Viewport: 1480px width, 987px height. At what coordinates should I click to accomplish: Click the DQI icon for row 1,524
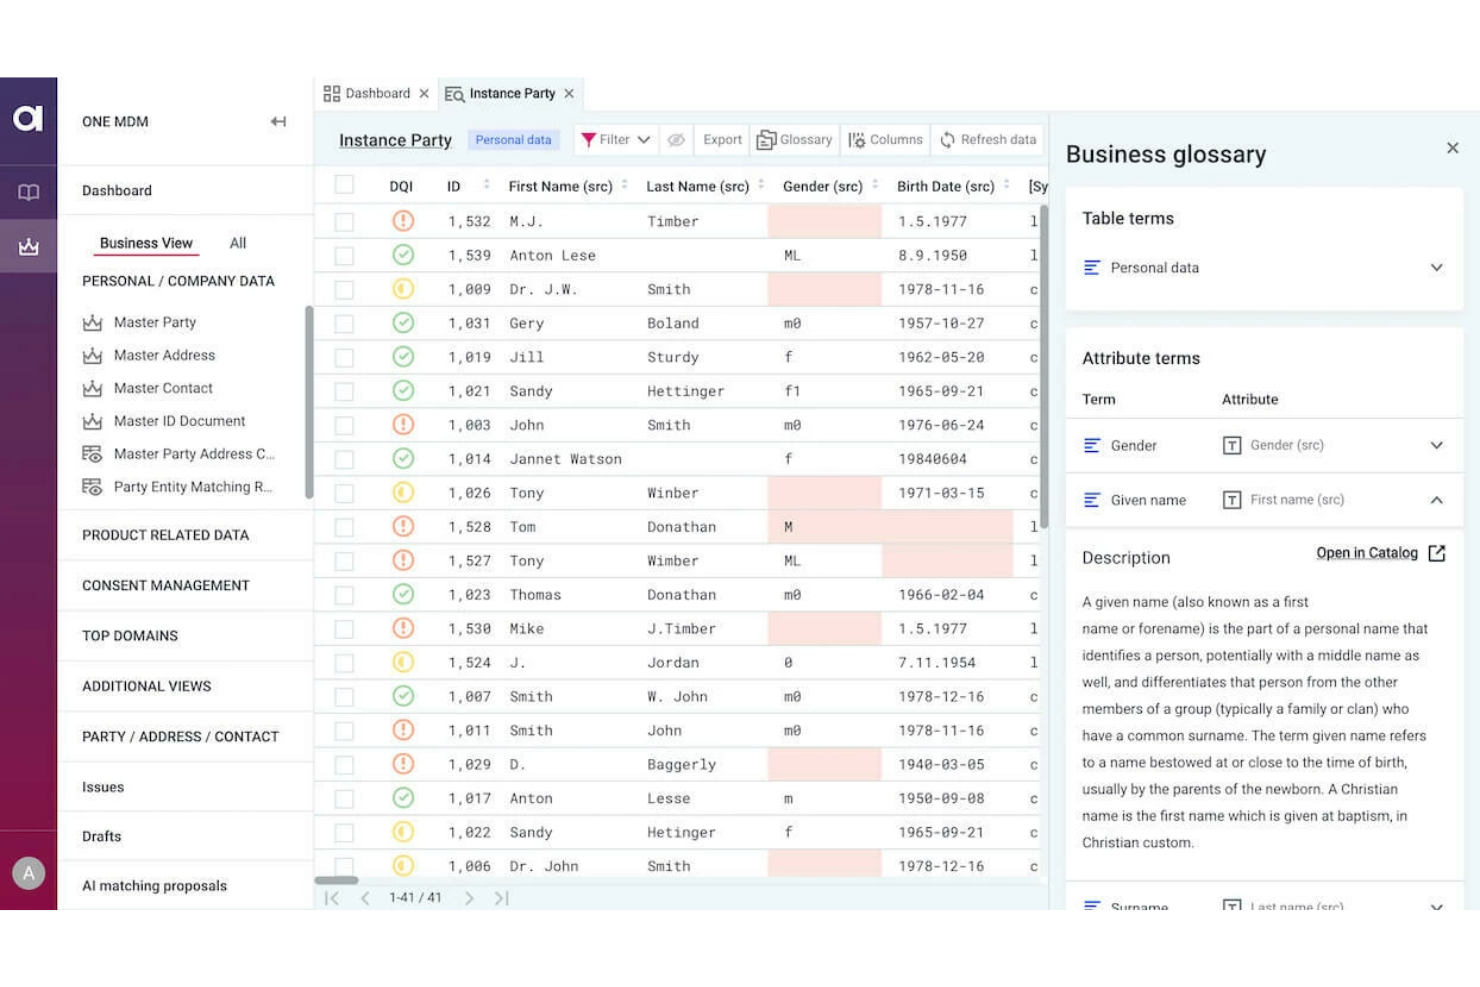(403, 662)
